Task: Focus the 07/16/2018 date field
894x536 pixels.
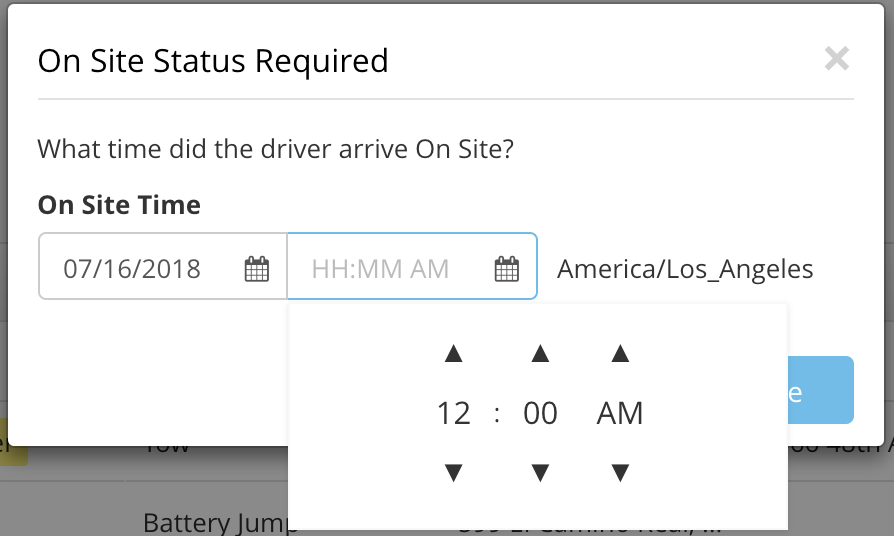Action: (x=163, y=266)
